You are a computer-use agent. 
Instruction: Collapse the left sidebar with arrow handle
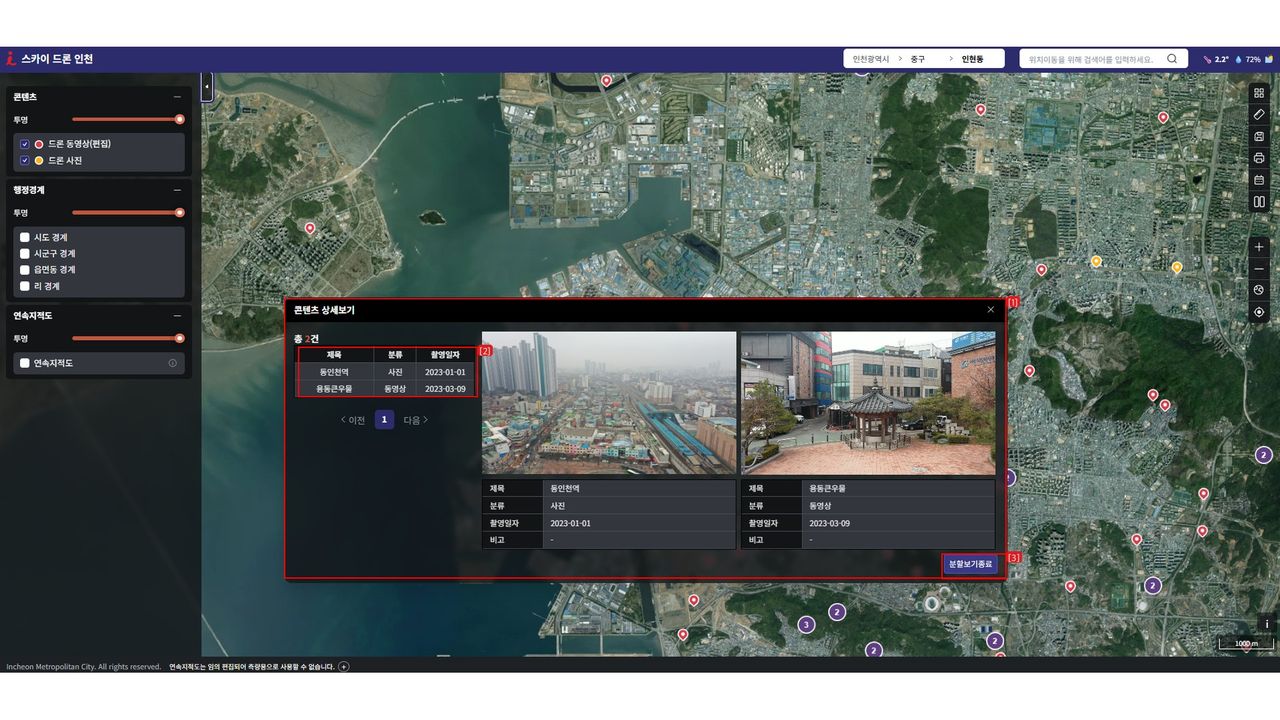click(x=207, y=87)
